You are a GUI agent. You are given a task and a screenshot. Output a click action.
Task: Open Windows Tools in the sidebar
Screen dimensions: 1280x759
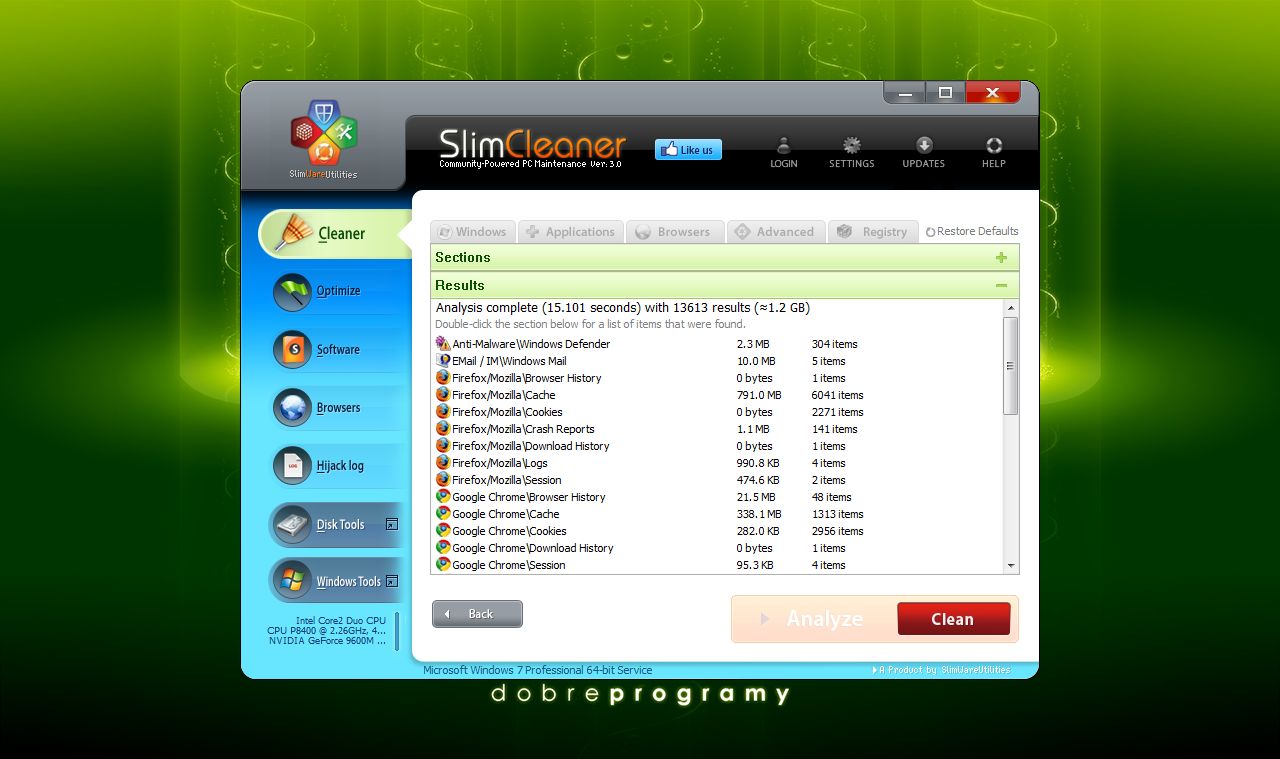point(337,581)
